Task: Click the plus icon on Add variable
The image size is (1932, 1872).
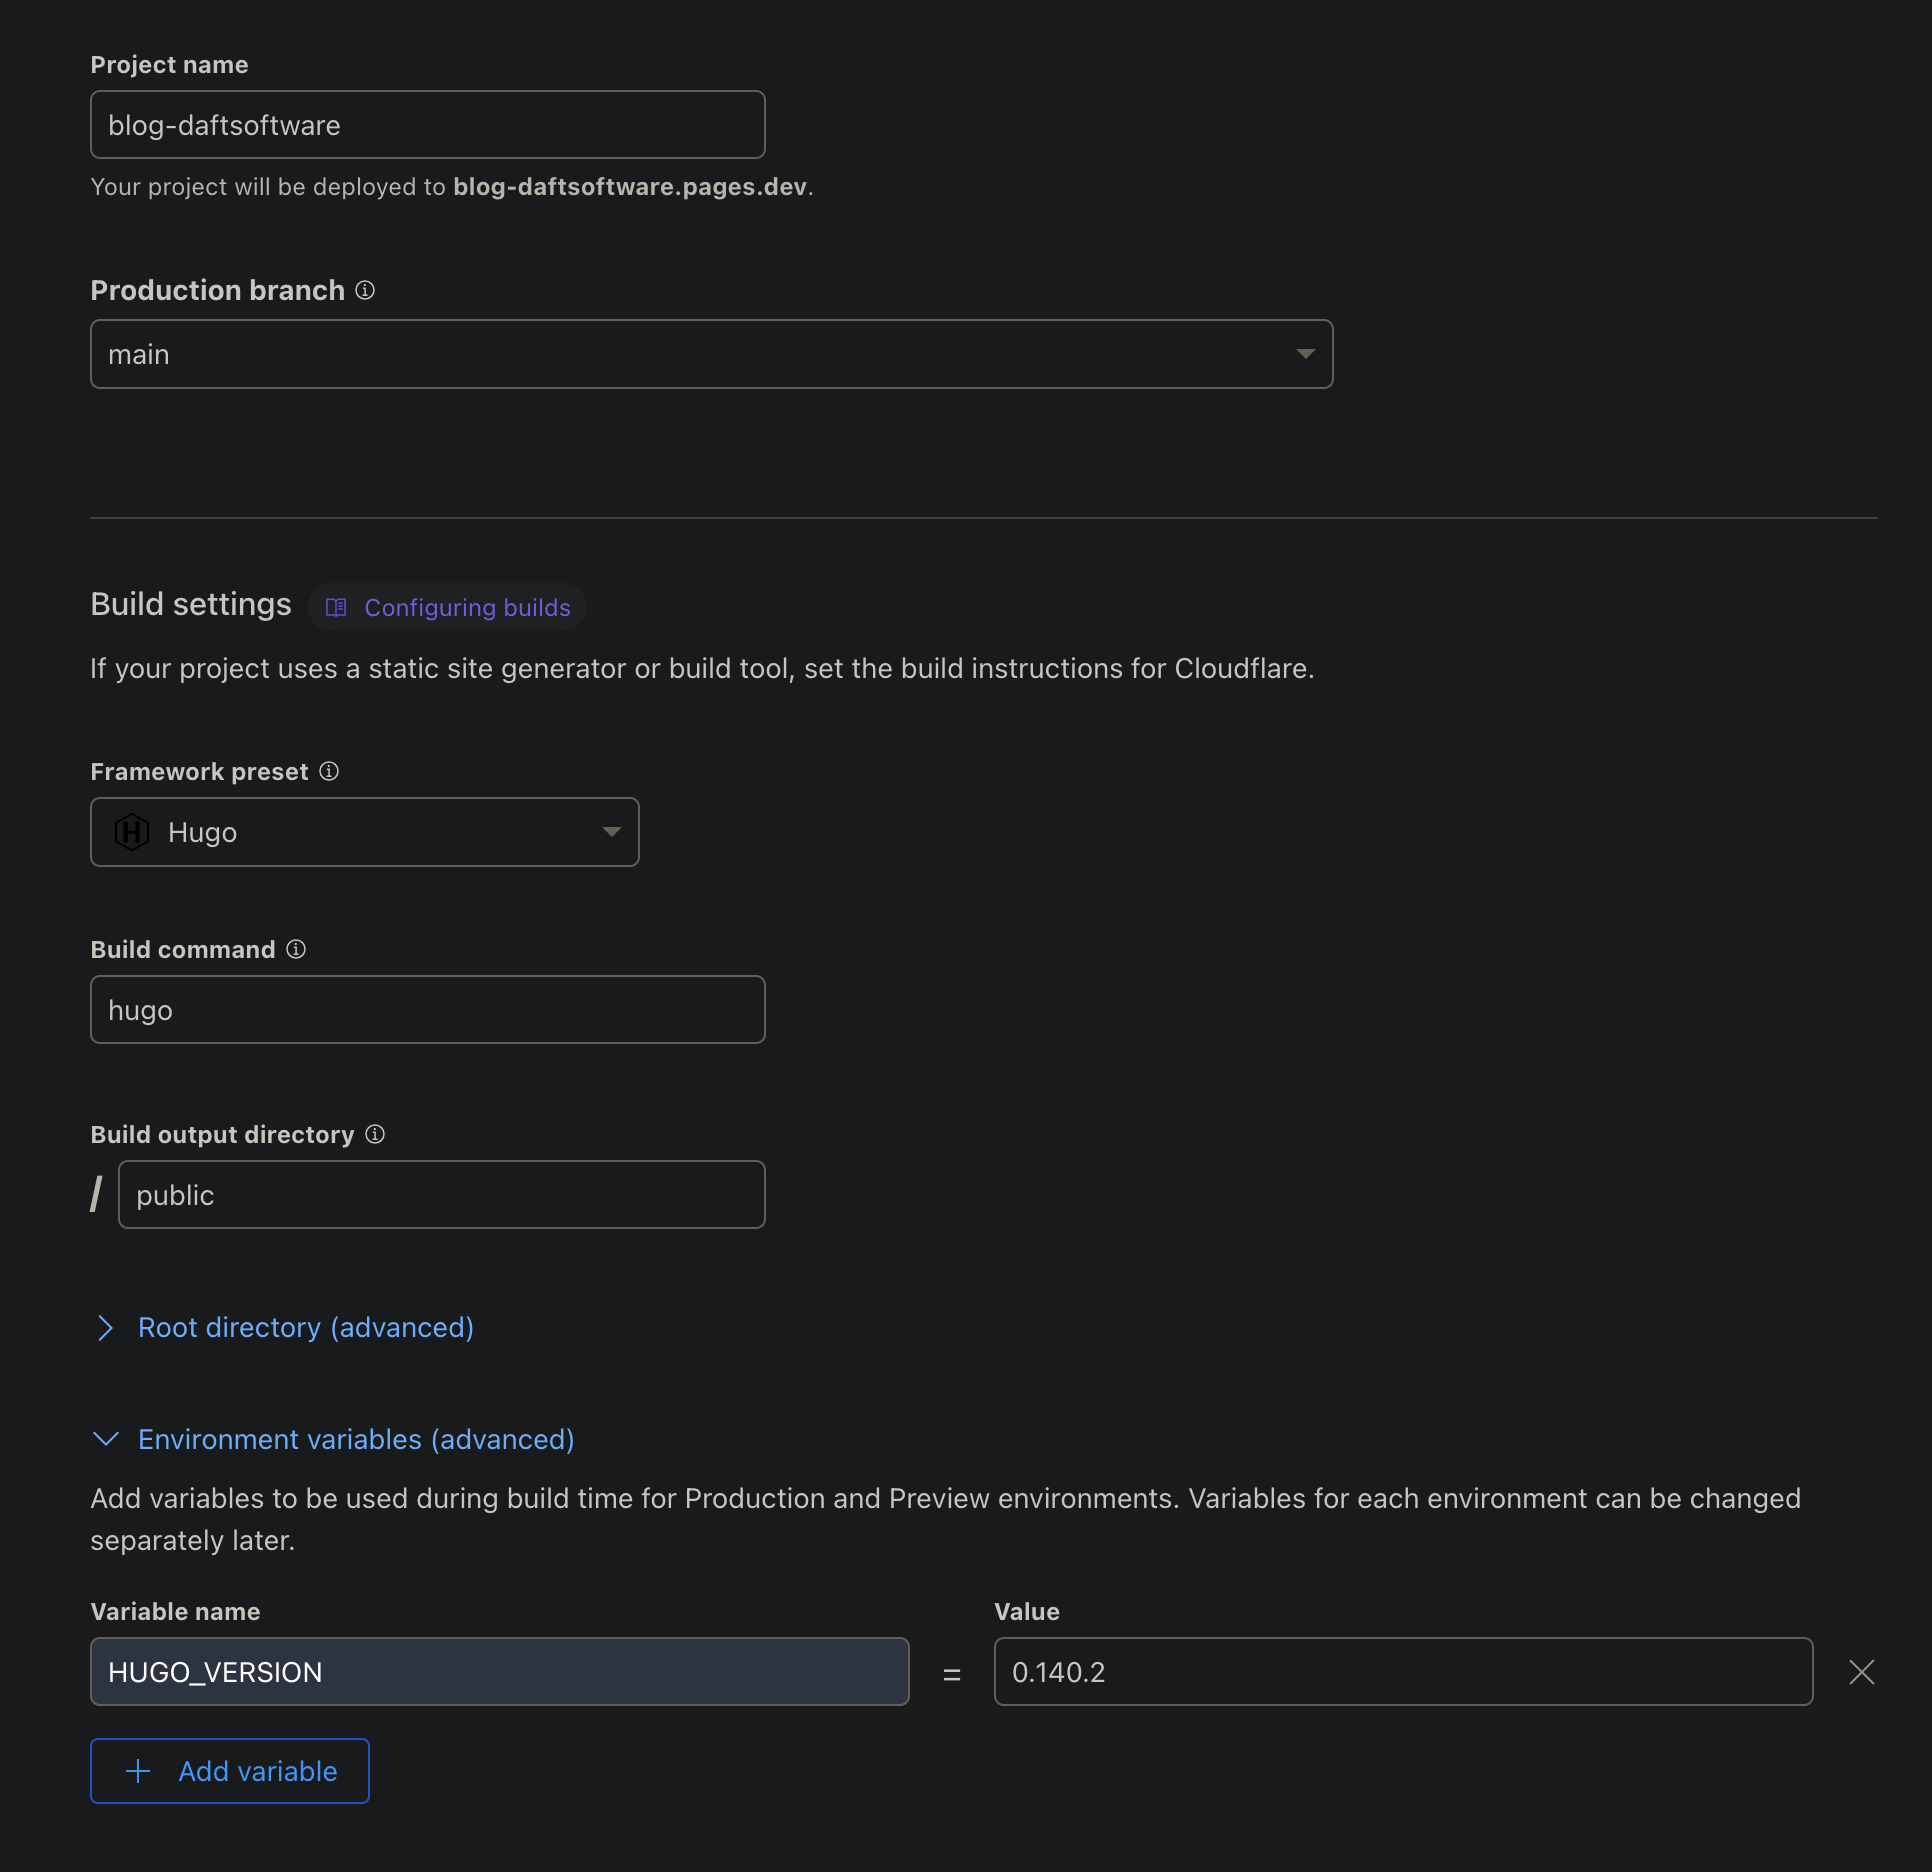Action: 137,1770
